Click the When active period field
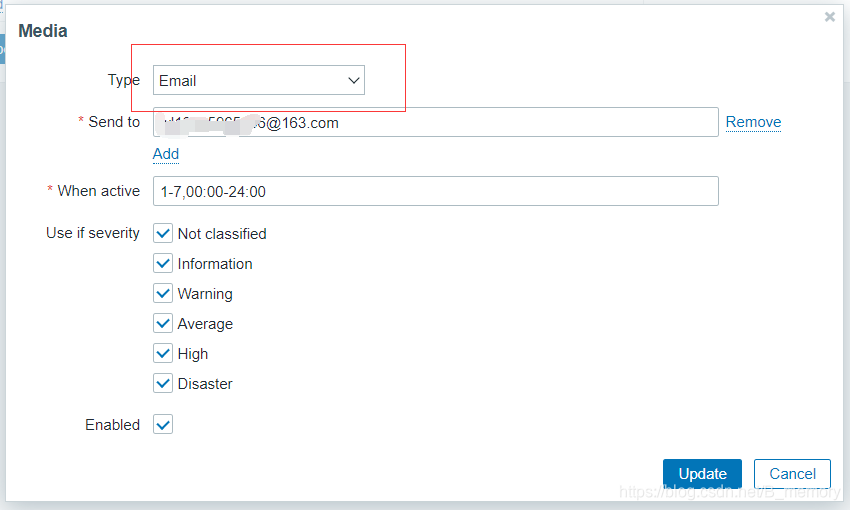850x510 pixels. coord(436,191)
